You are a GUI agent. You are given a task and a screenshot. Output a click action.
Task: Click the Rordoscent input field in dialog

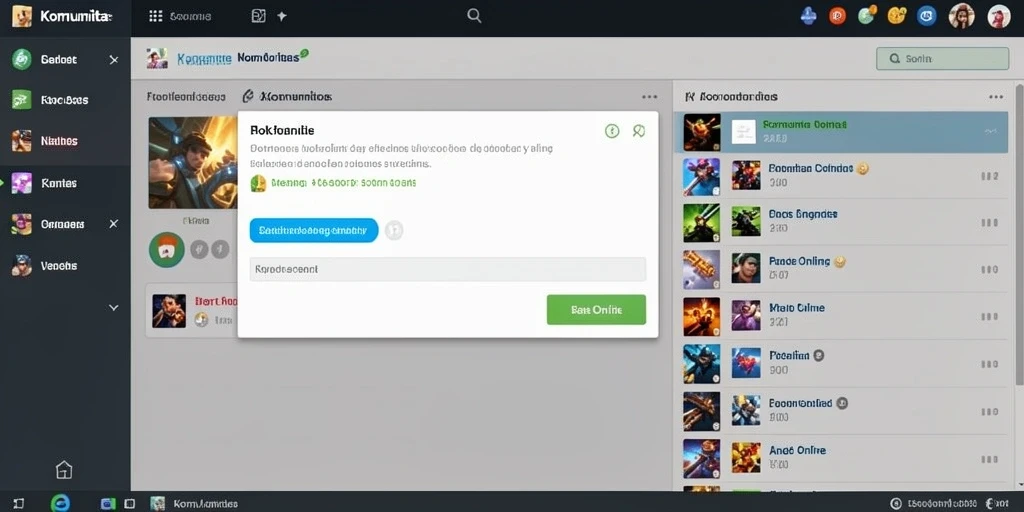point(448,269)
